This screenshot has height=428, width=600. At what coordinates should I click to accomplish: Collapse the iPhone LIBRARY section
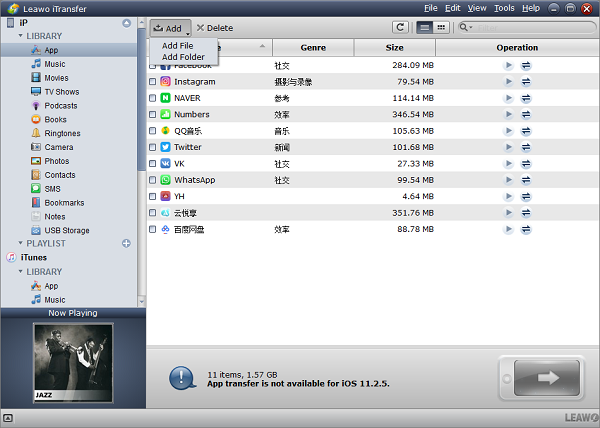pyautogui.click(x=20, y=36)
